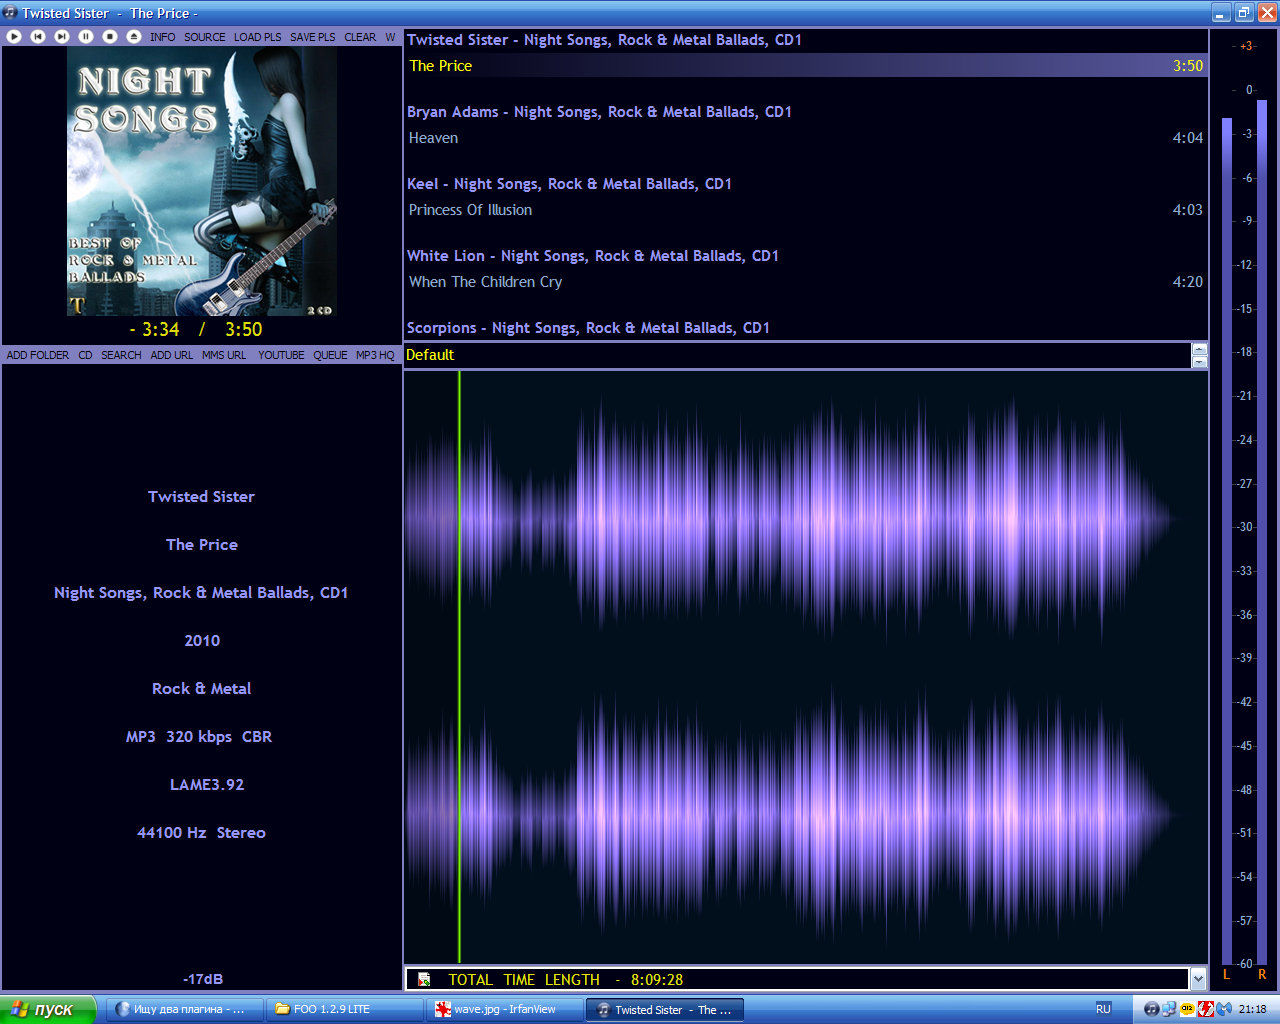The height and width of the screenshot is (1024, 1280).
Task: Click ADD FOLDER button
Action: pyautogui.click(x=38, y=355)
